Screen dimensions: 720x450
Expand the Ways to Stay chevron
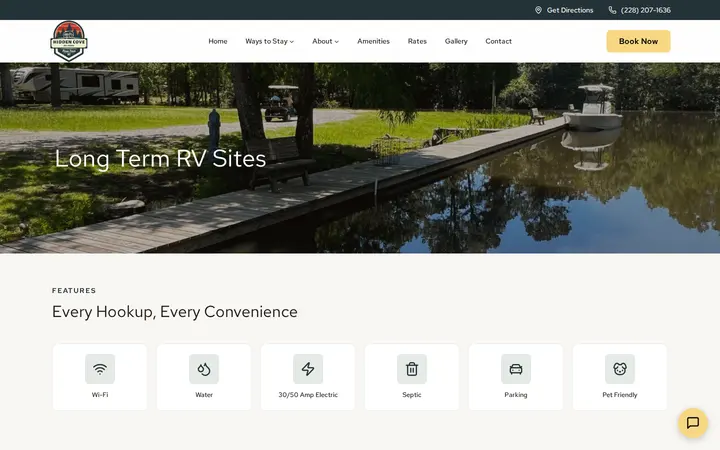click(x=292, y=42)
